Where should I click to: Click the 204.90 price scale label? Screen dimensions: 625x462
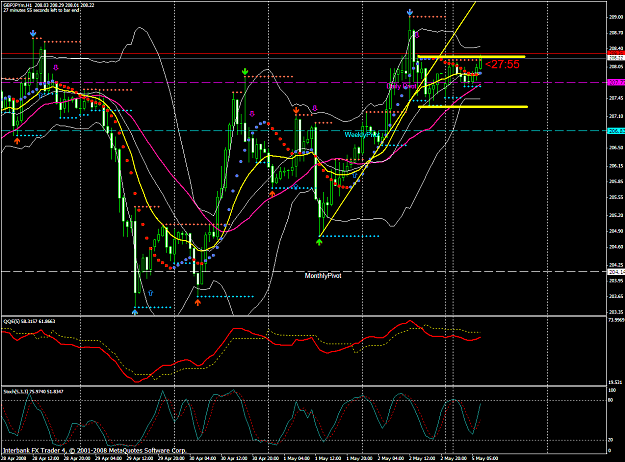(616, 231)
